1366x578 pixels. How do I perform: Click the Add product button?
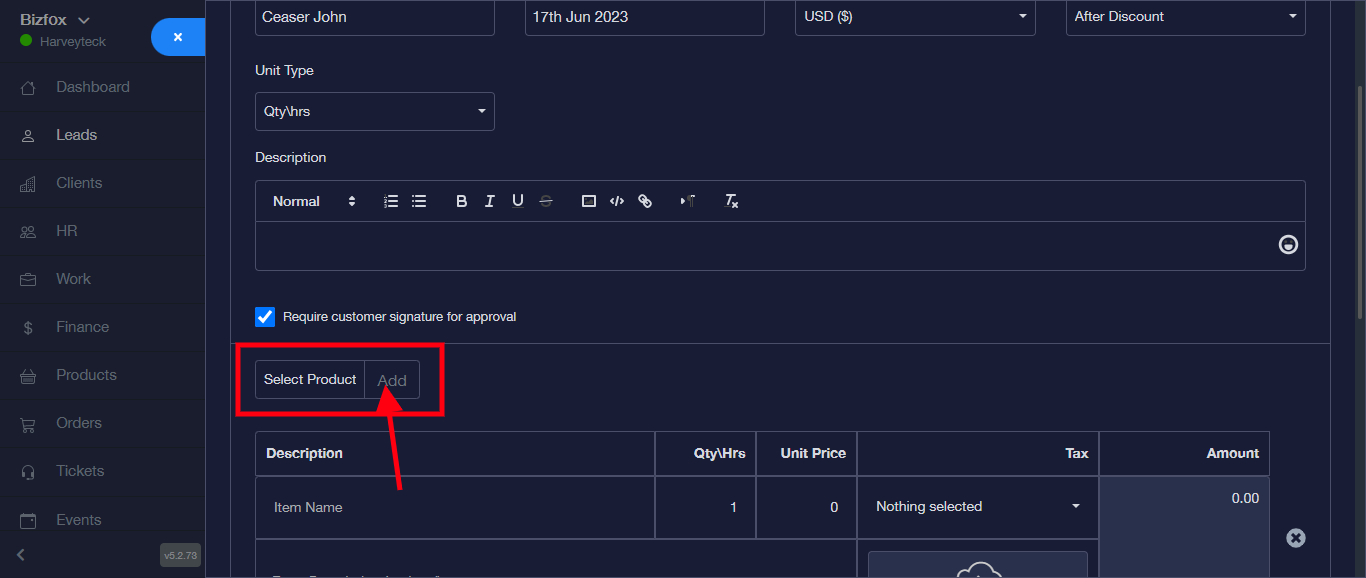coord(392,380)
